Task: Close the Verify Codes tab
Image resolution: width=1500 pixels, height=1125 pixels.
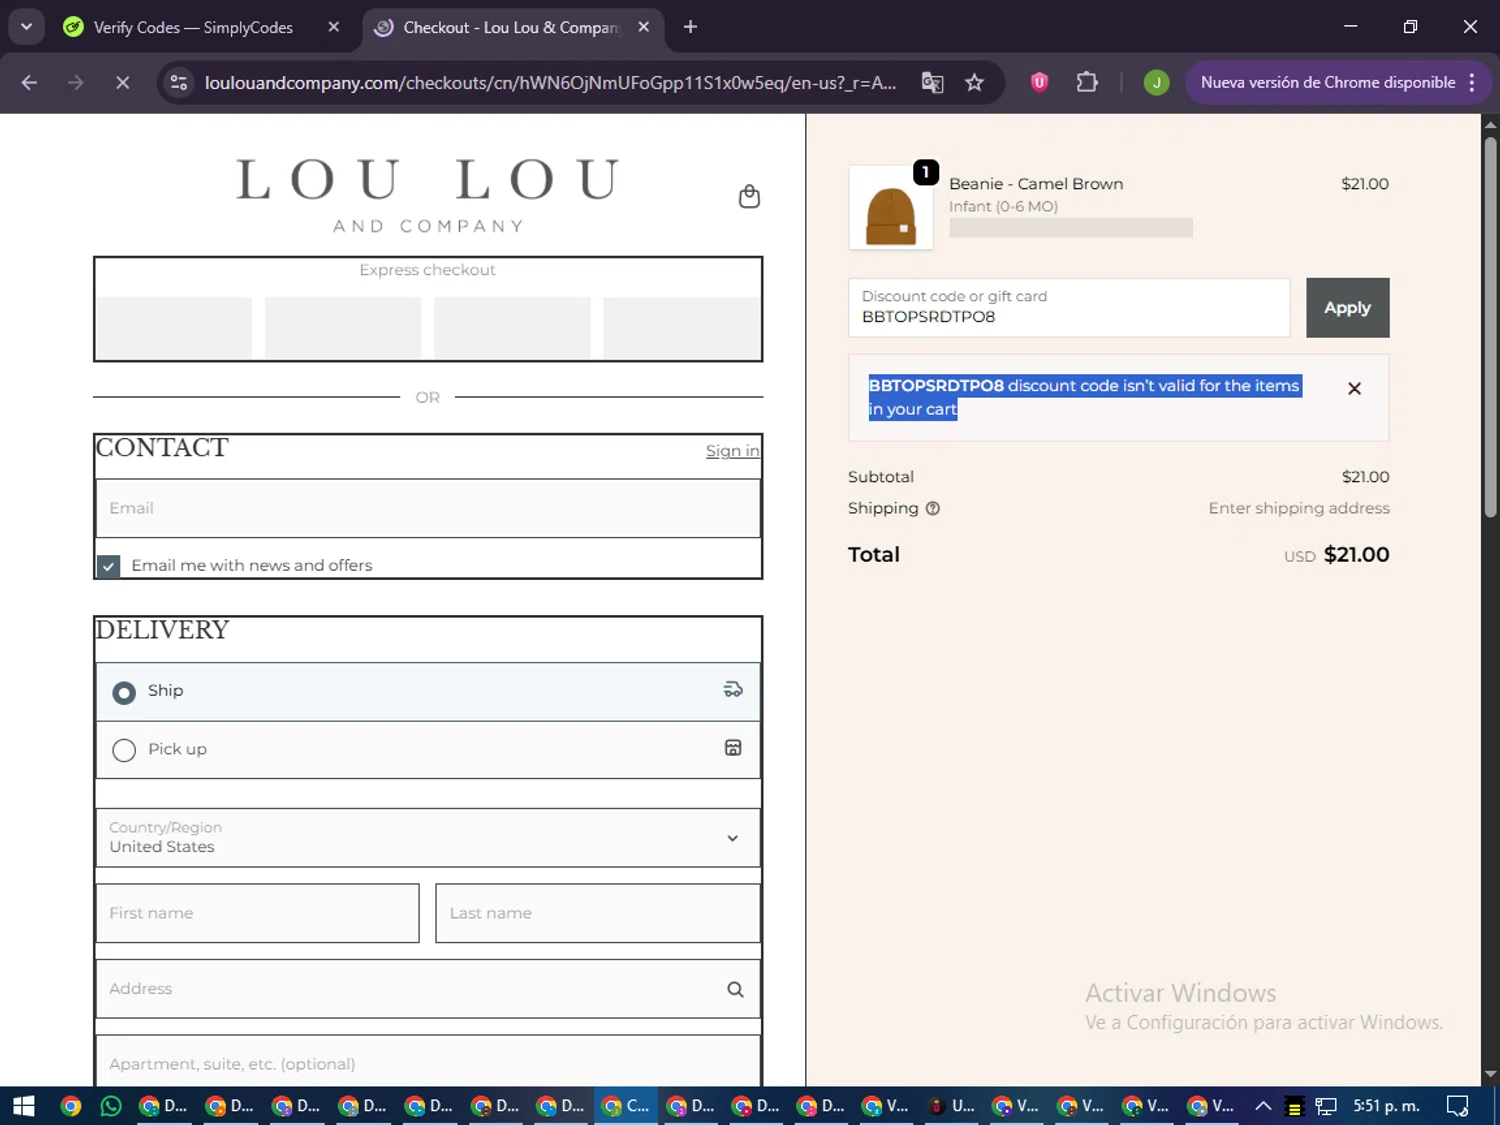Action: click(334, 27)
